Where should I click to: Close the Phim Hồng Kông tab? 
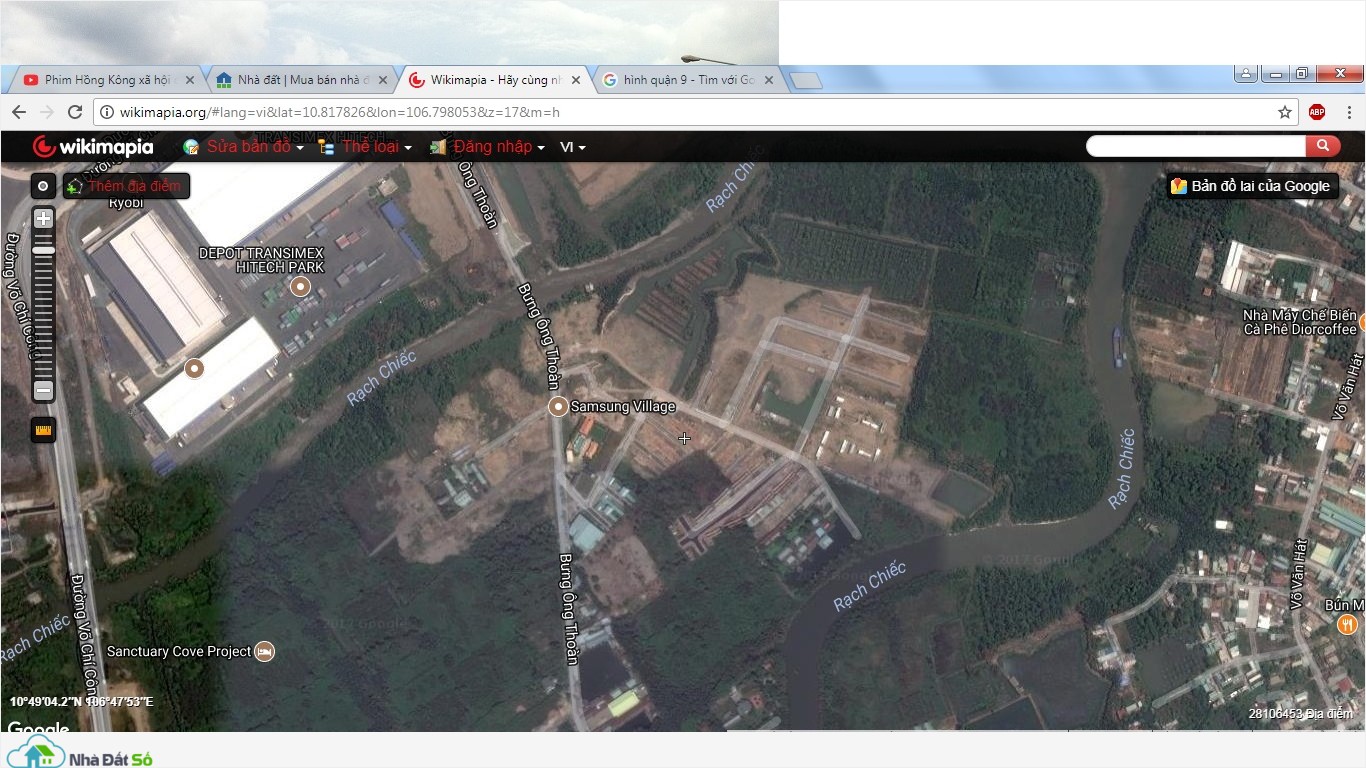coord(189,80)
